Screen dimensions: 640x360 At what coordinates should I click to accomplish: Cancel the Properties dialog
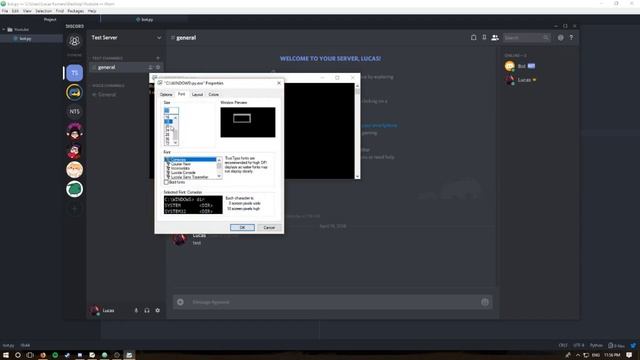269,227
